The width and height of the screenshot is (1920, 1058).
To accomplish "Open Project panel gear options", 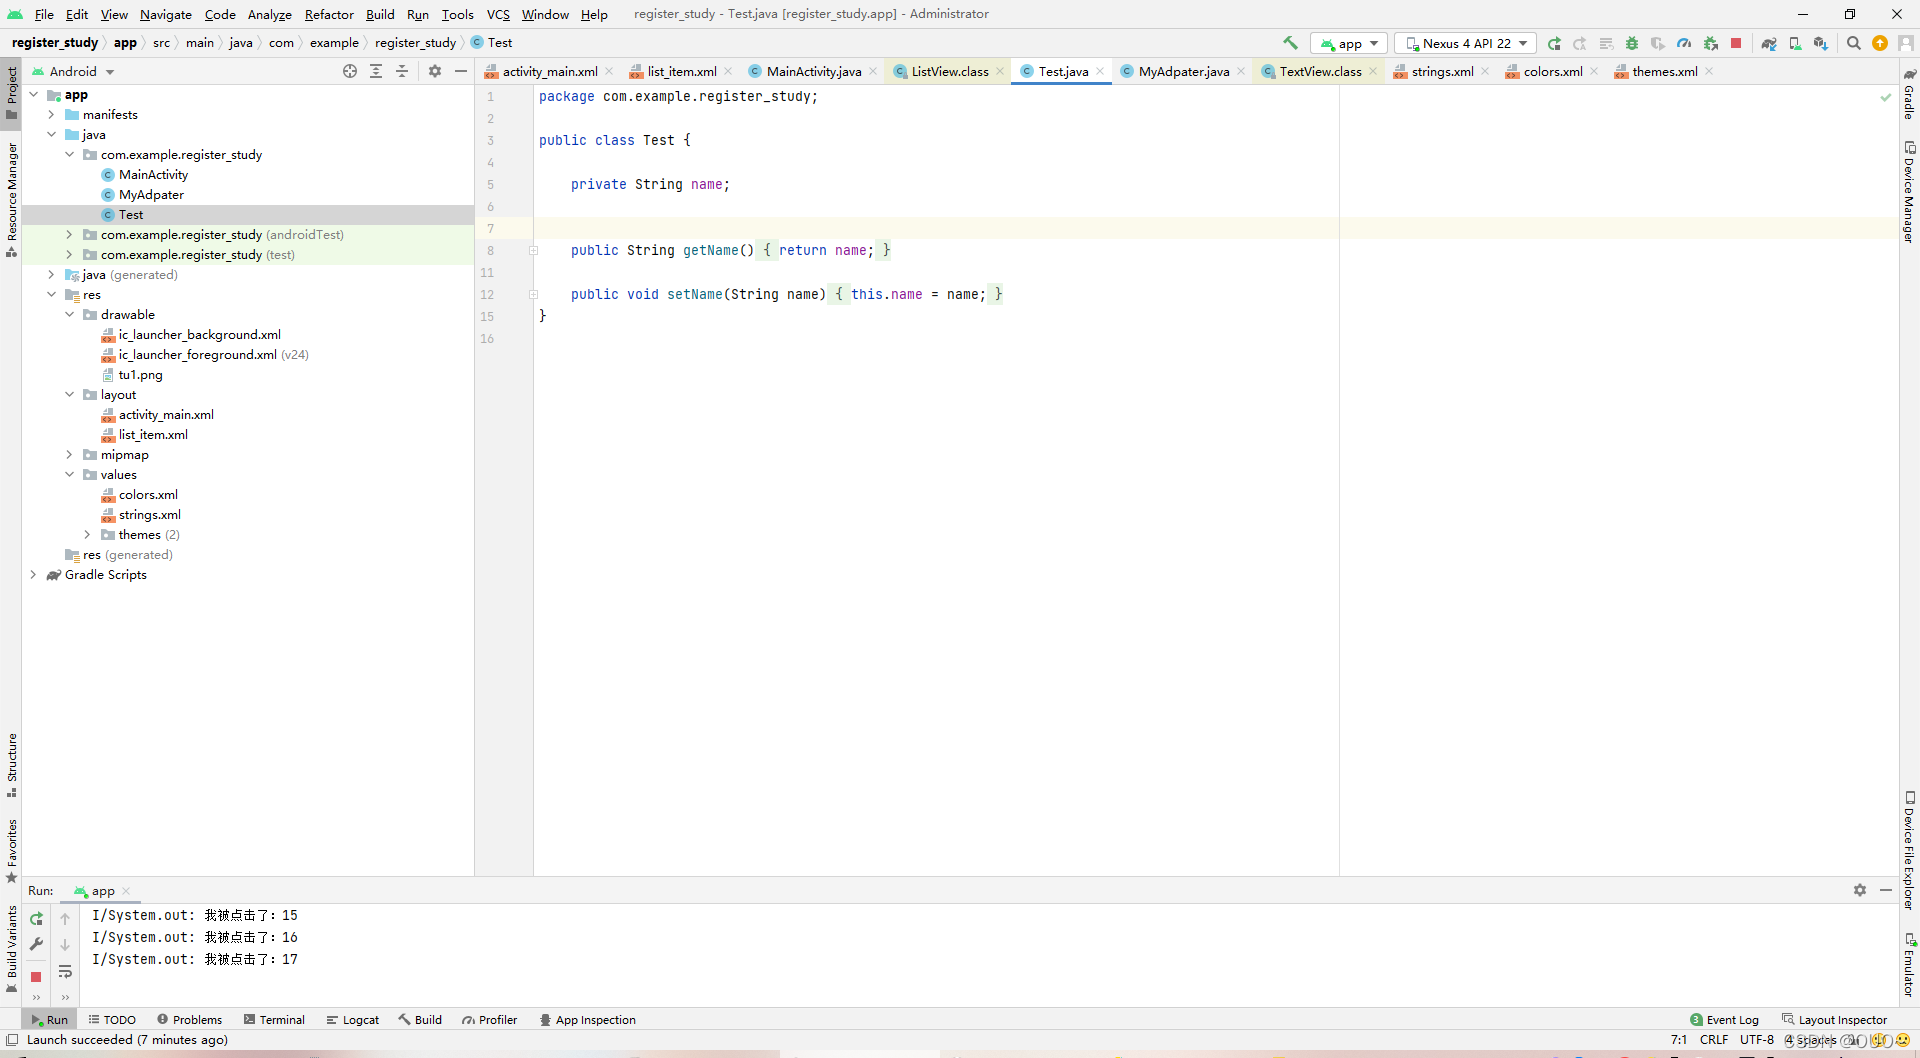I will pos(435,71).
